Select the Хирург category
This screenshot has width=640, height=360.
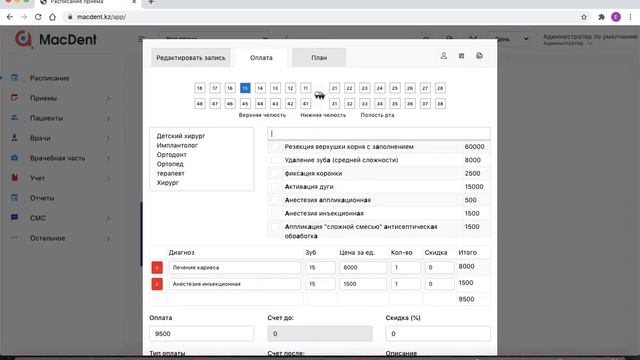click(x=168, y=183)
